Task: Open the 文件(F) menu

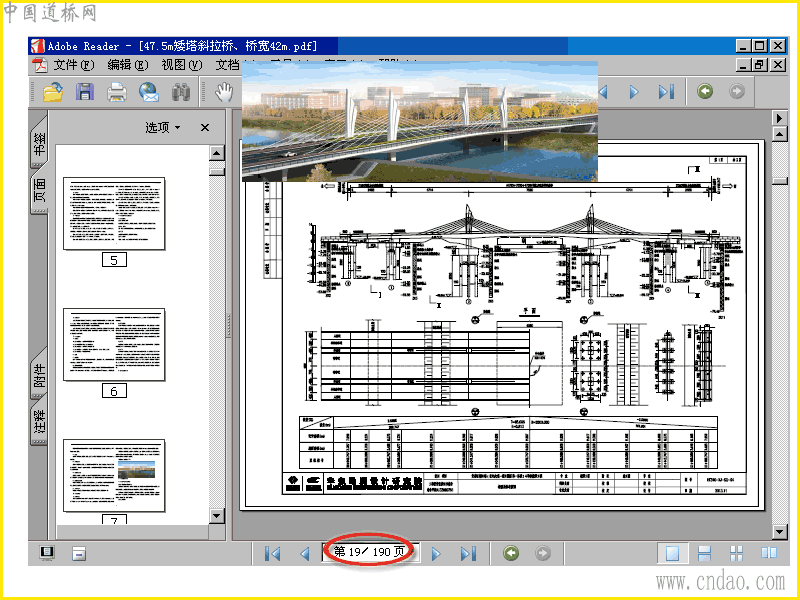Action: click(74, 65)
